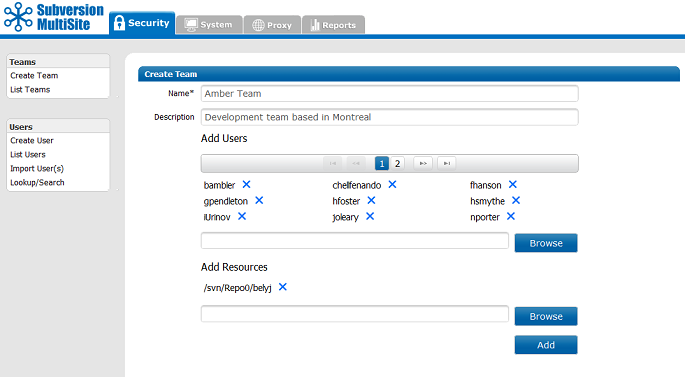Screen dimensions: 685x377
Task: Switch to the Reports tab
Action: click(x=333, y=25)
